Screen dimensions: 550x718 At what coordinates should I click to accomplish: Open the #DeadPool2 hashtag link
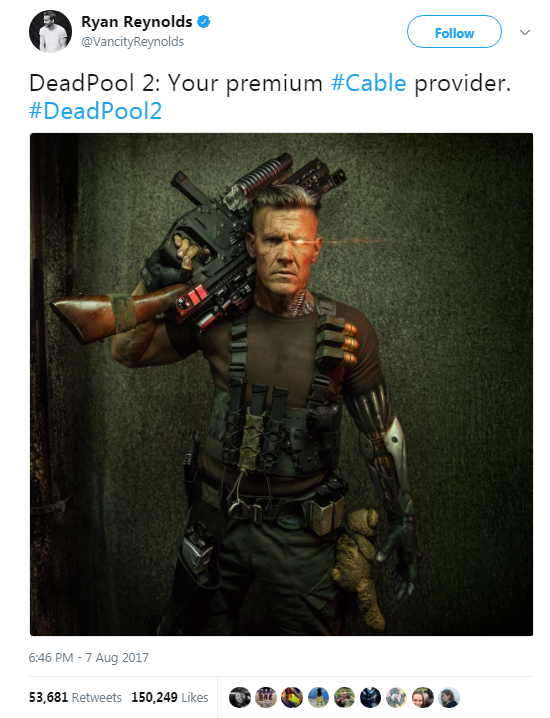[95, 111]
